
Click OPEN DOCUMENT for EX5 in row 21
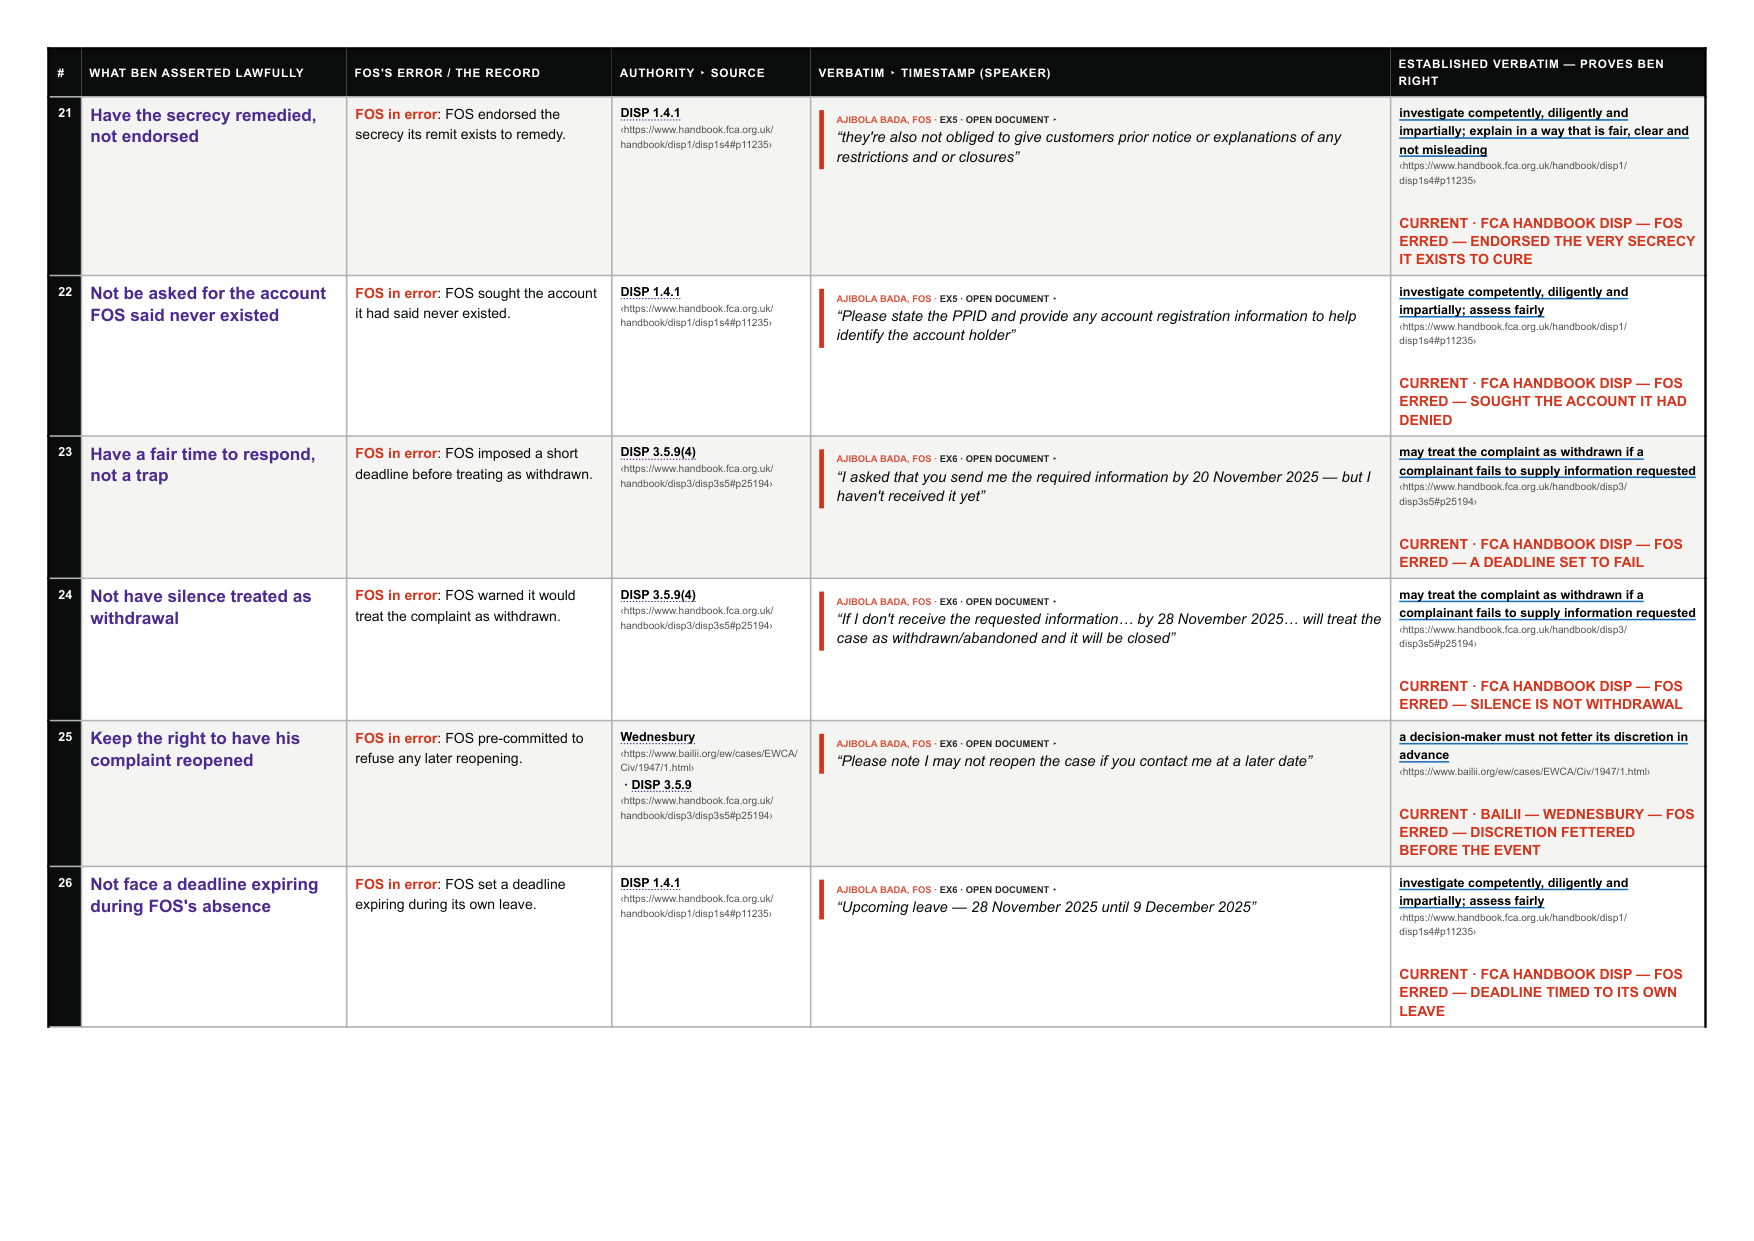1010,120
